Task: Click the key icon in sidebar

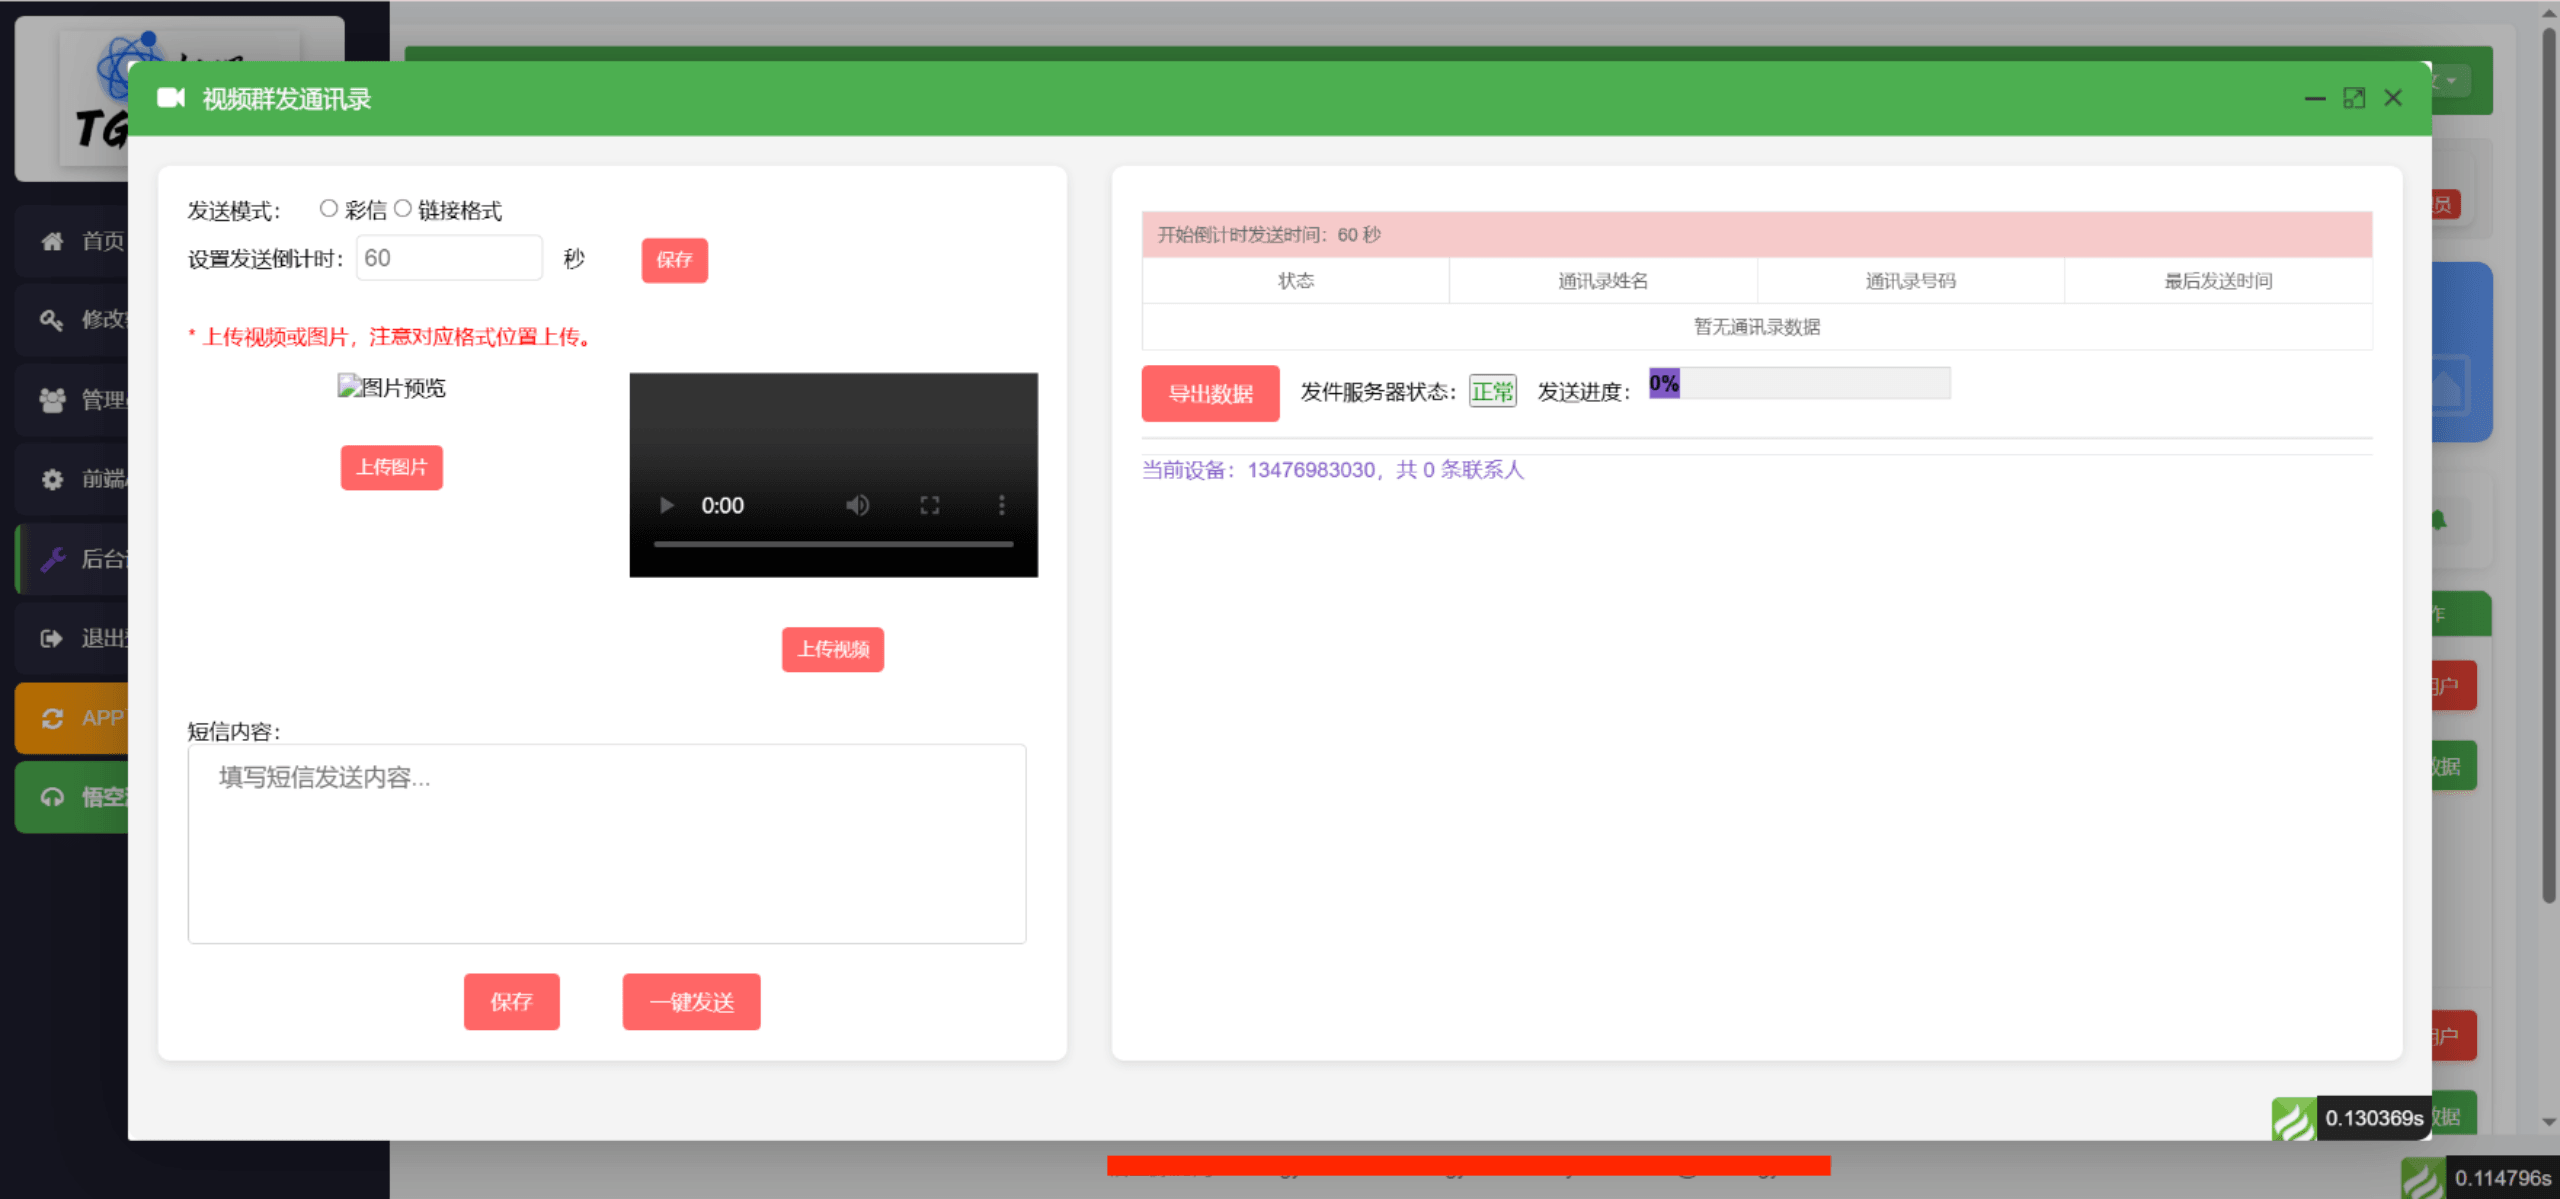Action: pos(52,320)
